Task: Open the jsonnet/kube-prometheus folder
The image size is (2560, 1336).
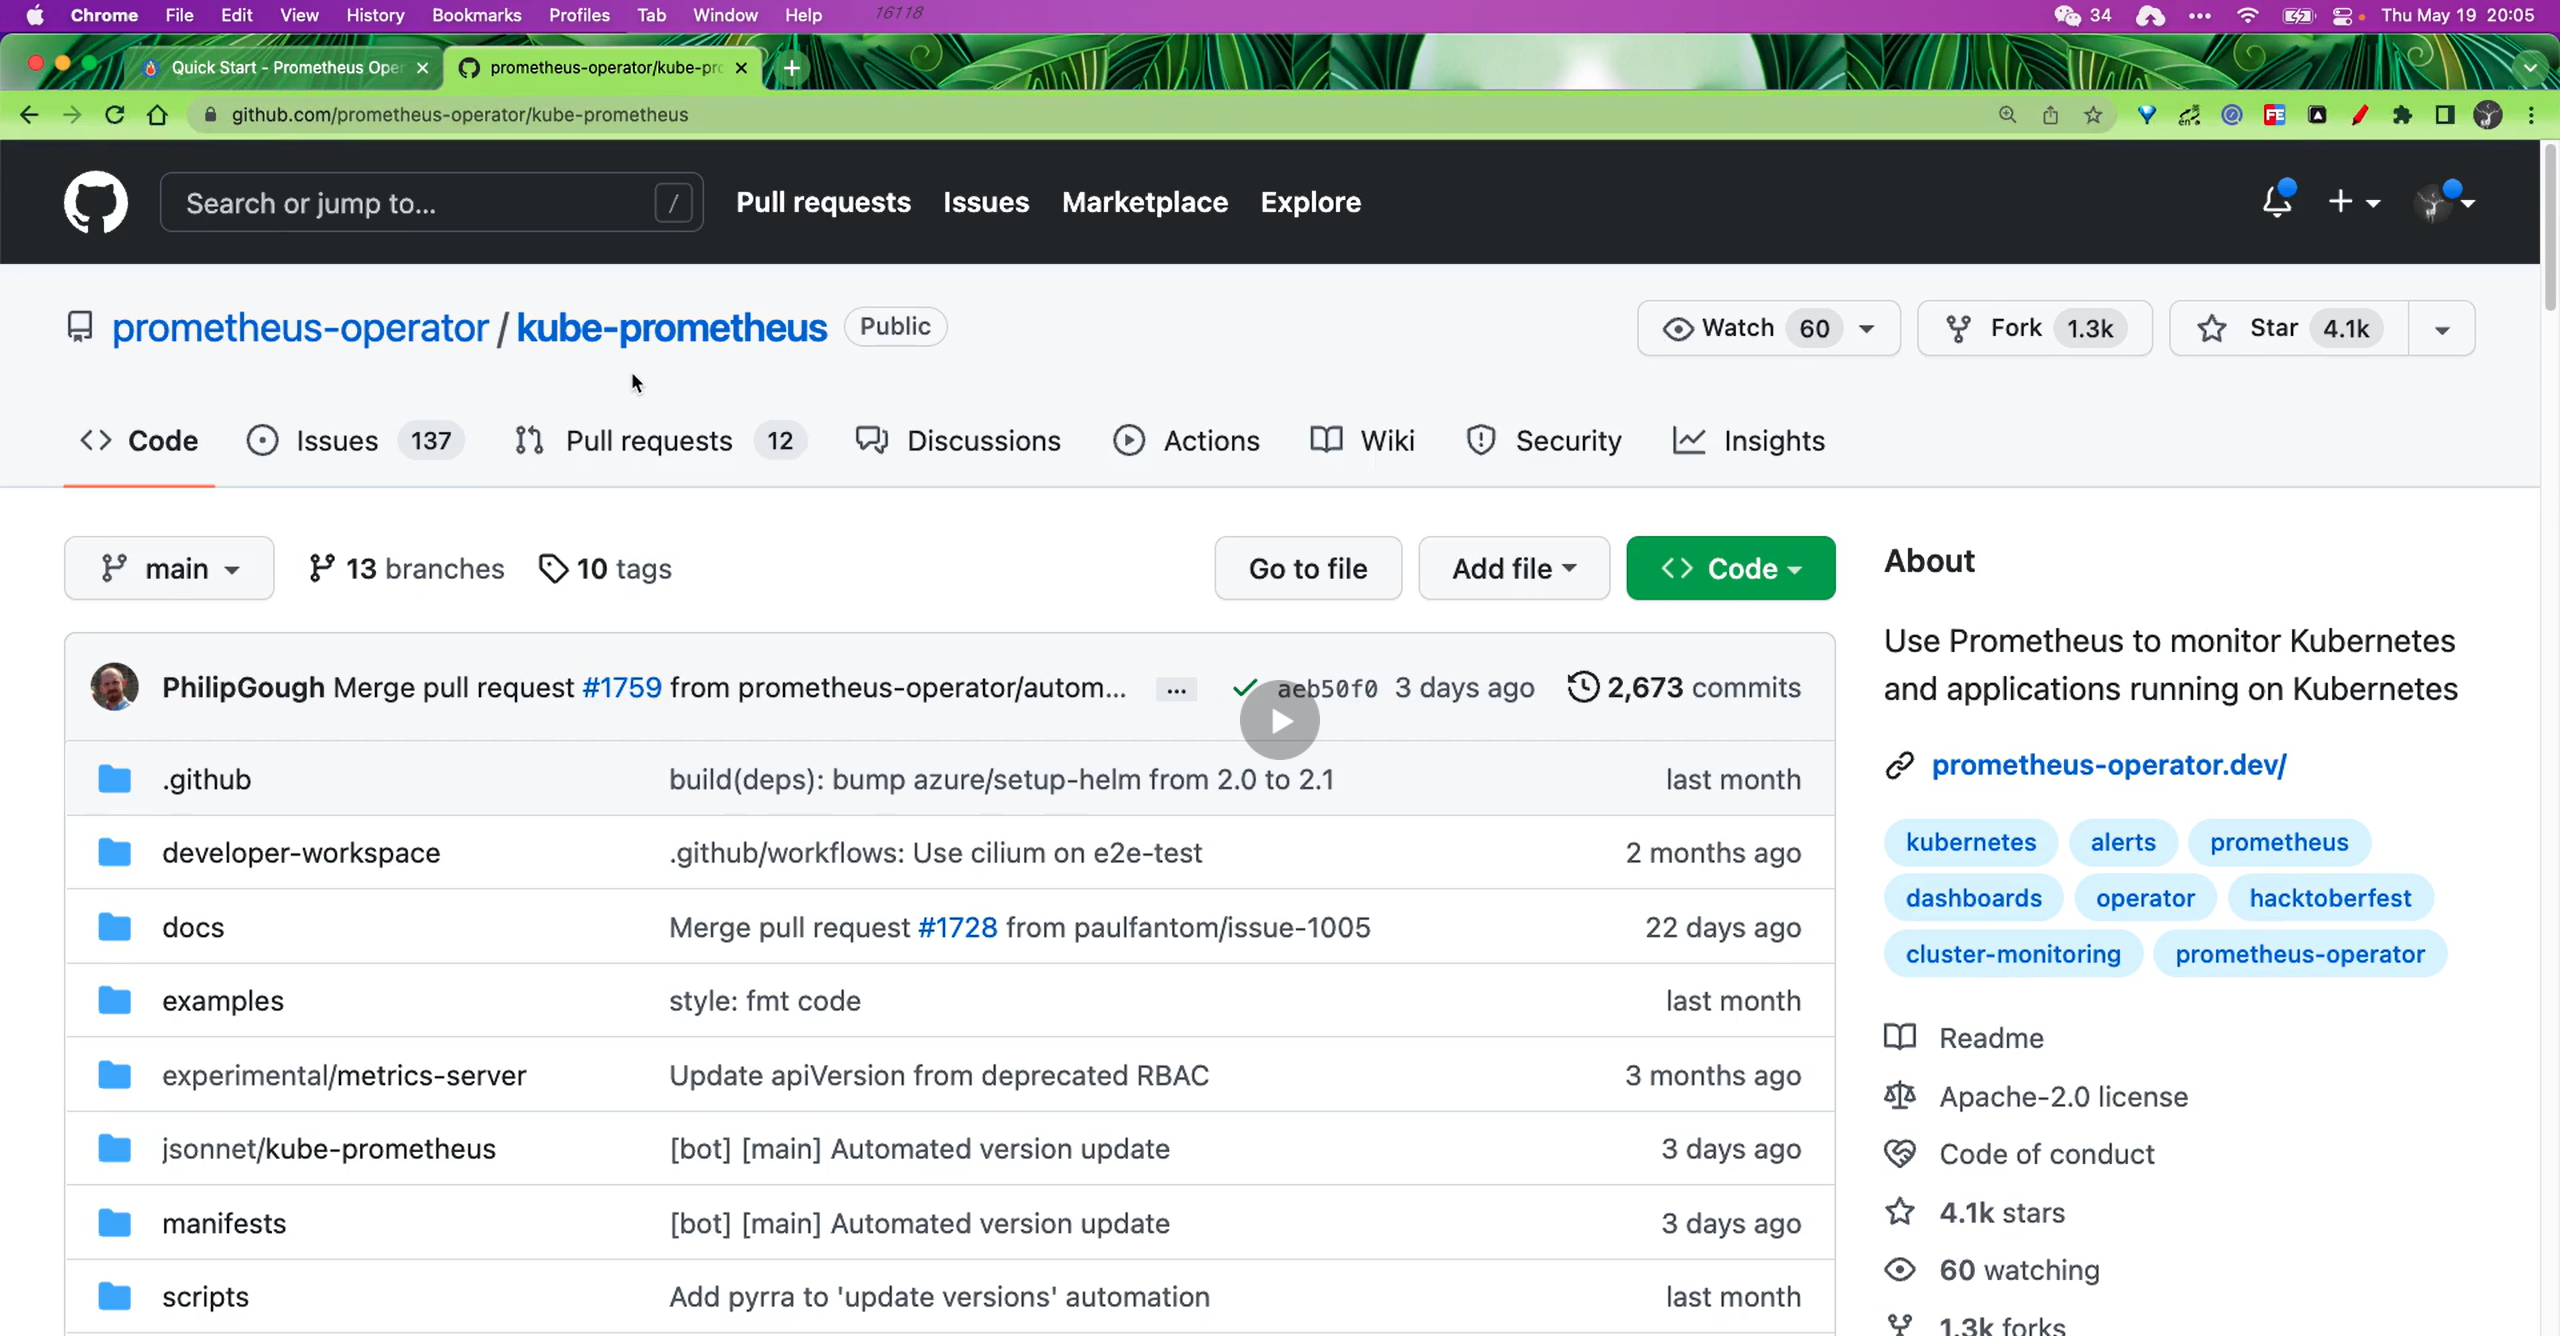Action: click(329, 1148)
